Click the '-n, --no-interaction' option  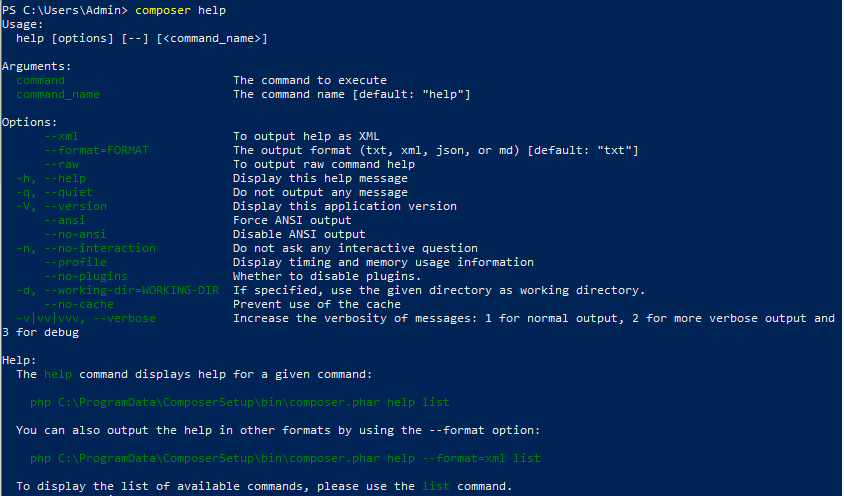[x=86, y=248]
